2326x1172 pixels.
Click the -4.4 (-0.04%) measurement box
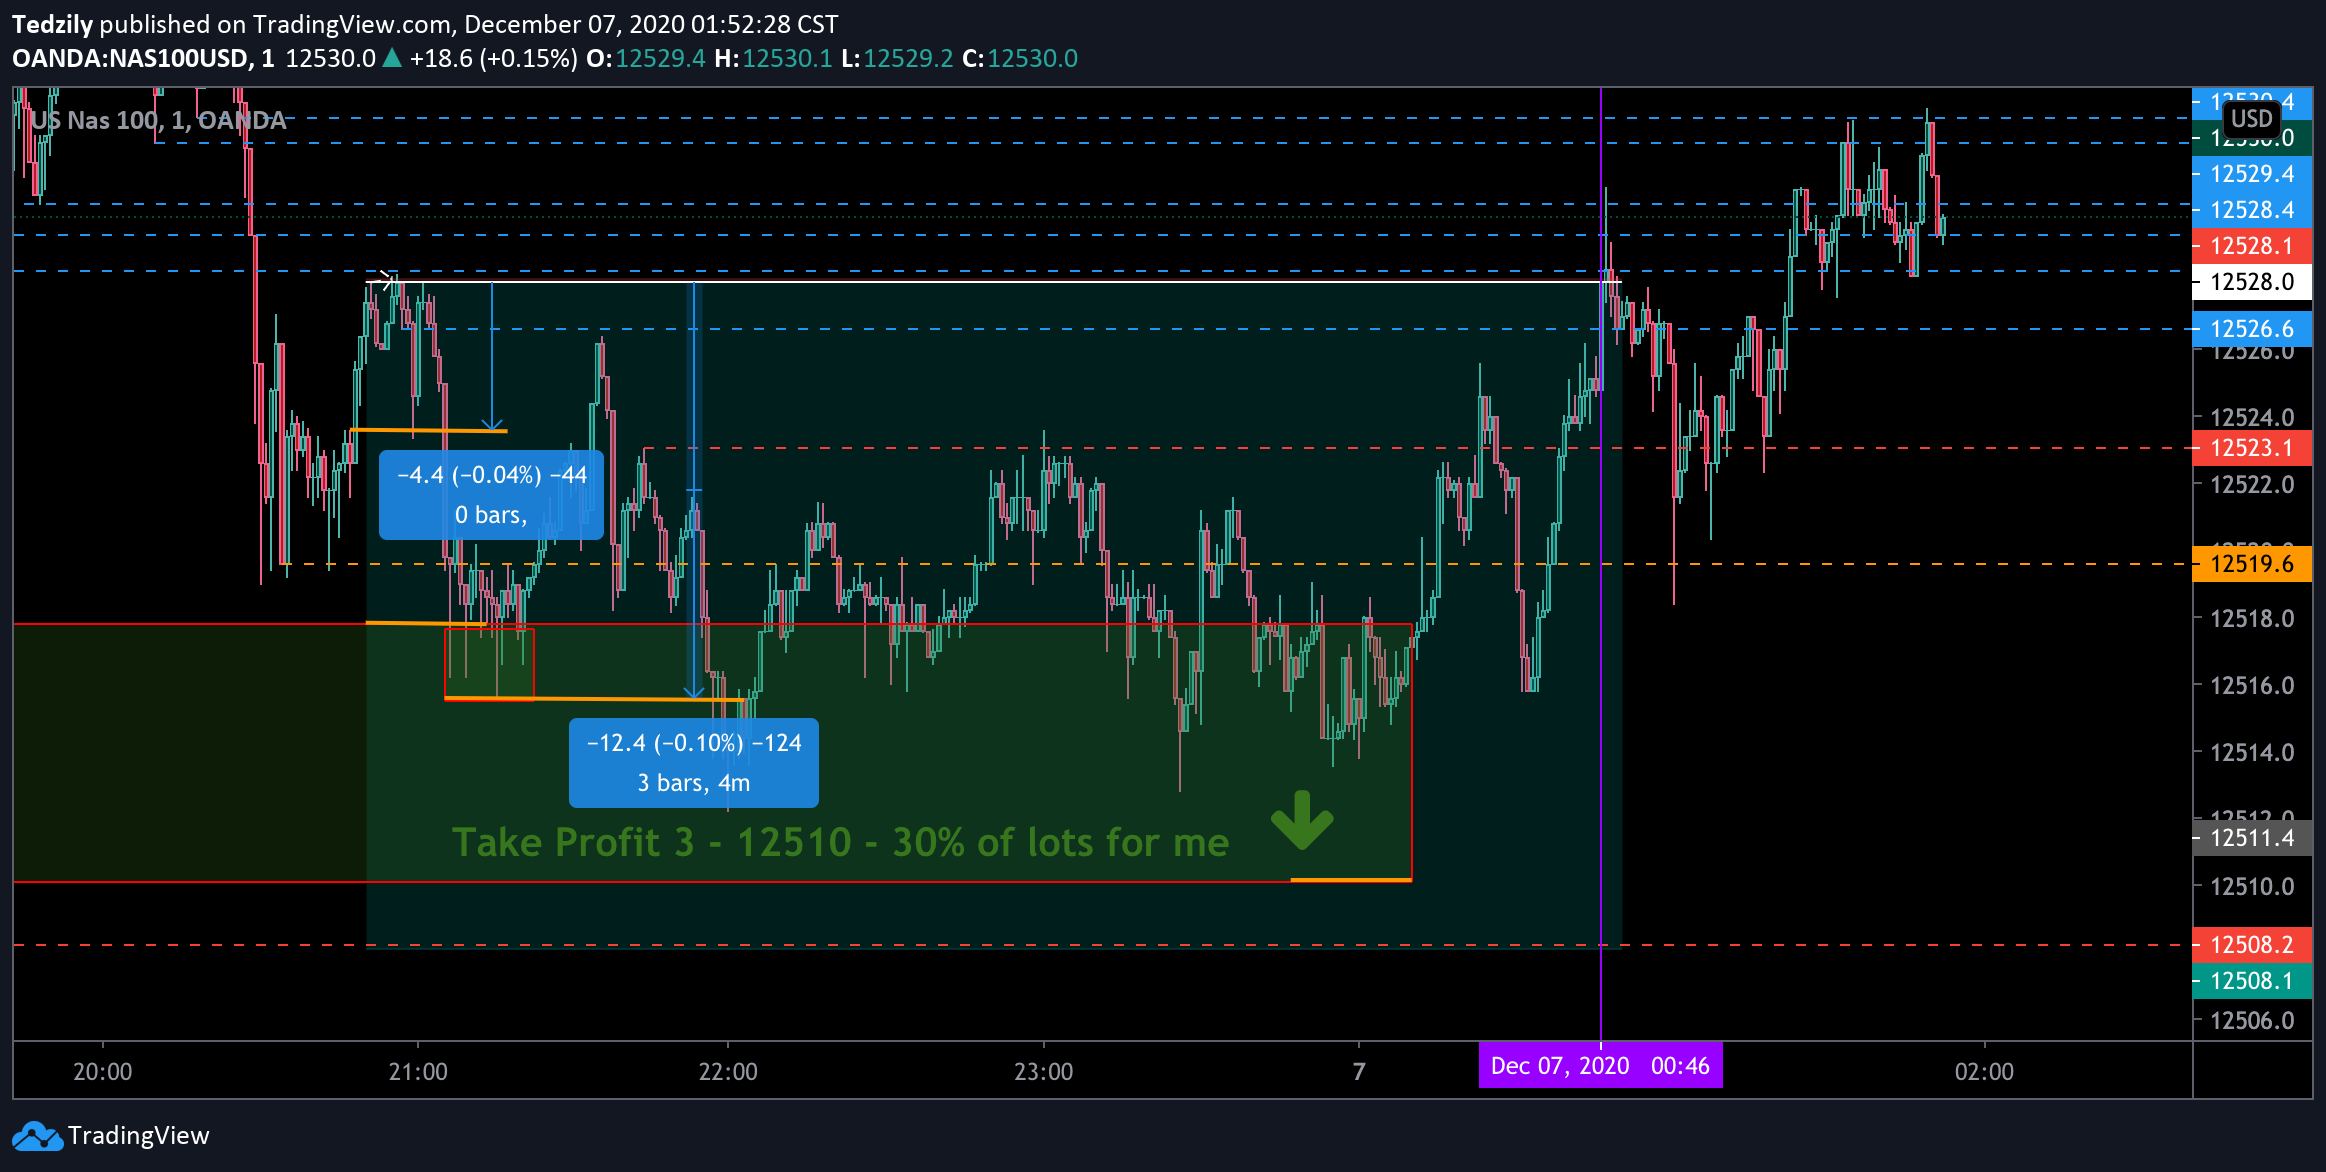tap(491, 495)
